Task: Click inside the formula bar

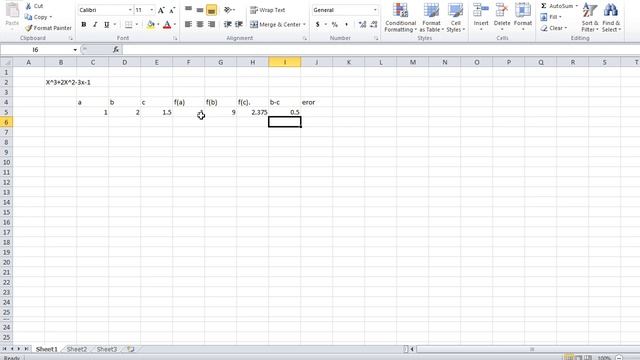Action: 380,50
